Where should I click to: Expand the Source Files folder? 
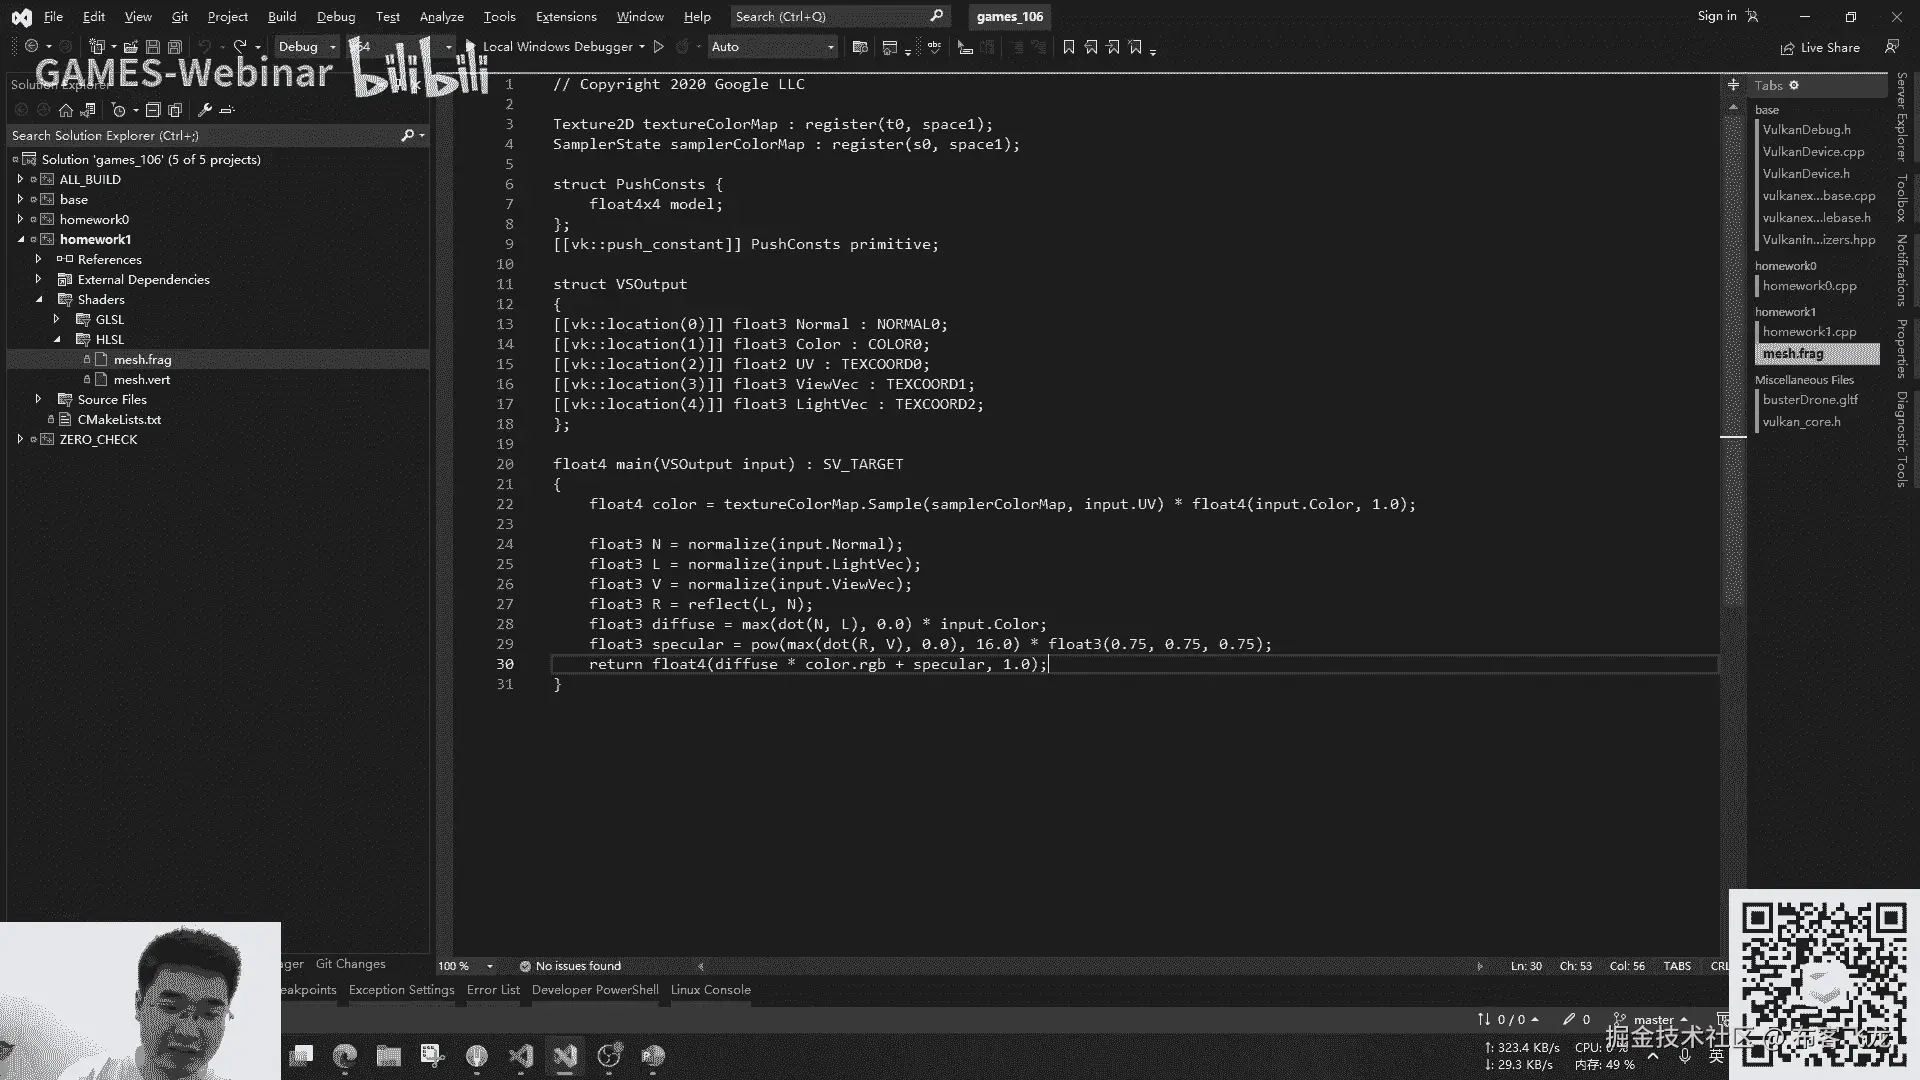click(x=39, y=399)
